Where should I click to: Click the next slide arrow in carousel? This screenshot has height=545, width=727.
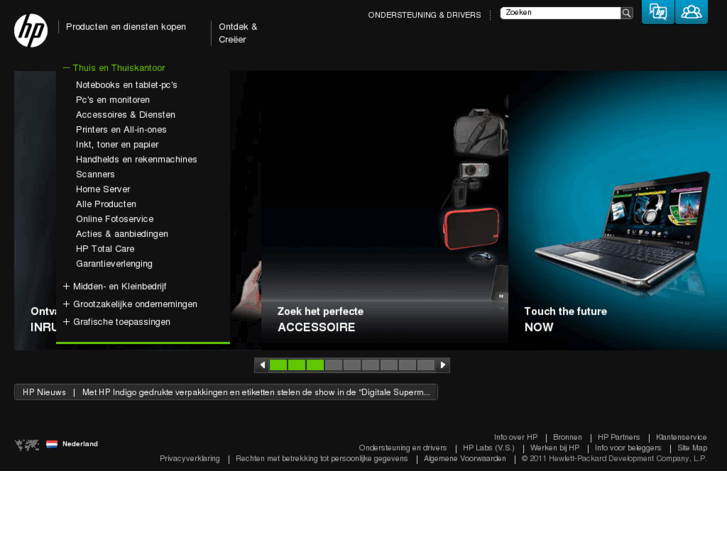443,365
